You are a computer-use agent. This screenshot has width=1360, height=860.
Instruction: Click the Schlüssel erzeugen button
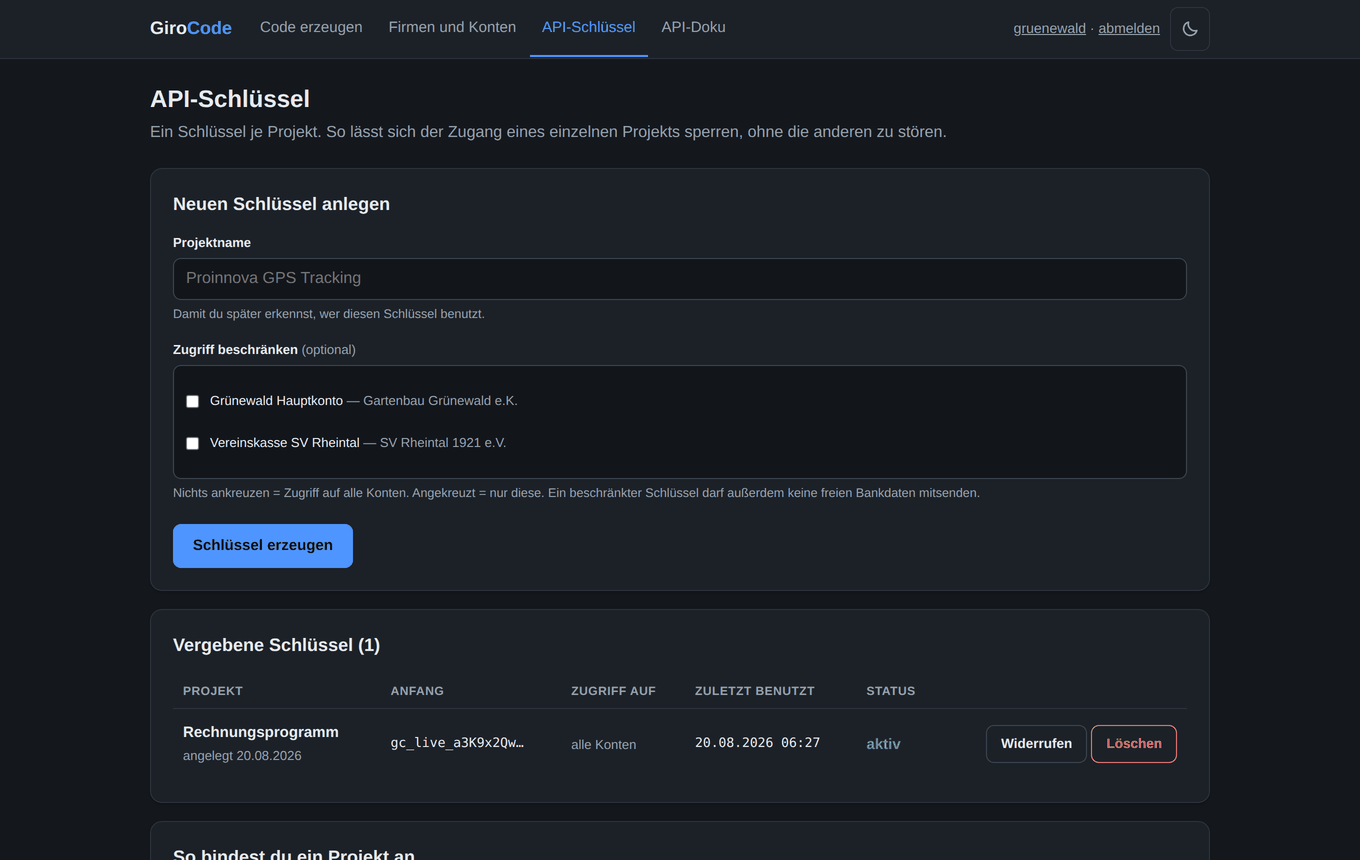click(x=263, y=546)
